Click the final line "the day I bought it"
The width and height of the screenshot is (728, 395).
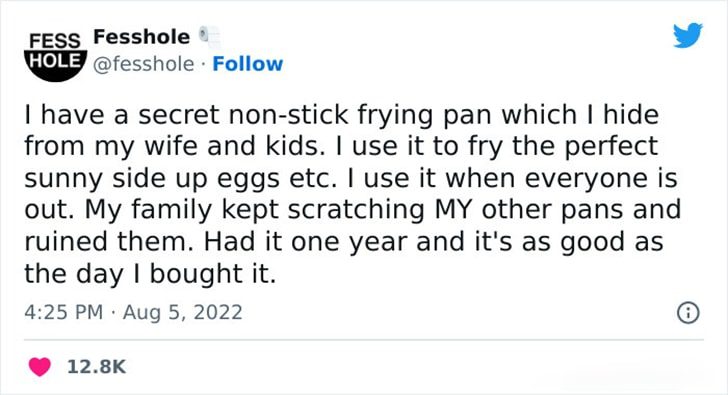click(x=150, y=274)
